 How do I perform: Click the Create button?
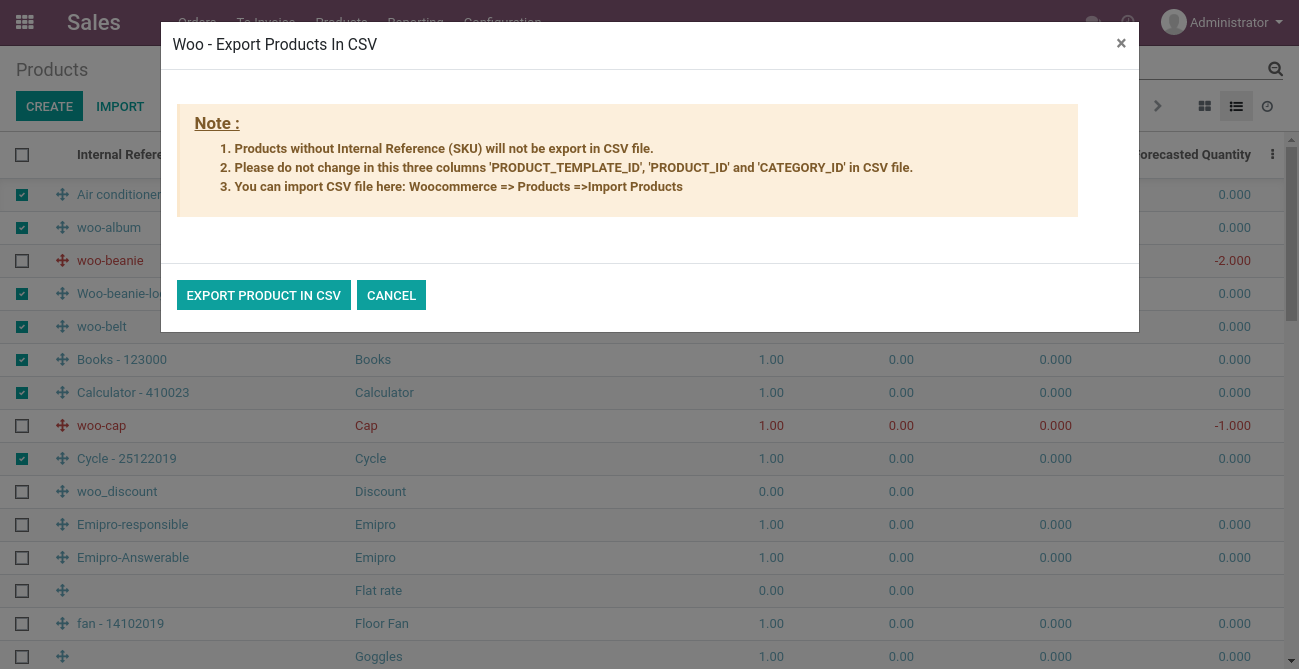pyautogui.click(x=49, y=106)
